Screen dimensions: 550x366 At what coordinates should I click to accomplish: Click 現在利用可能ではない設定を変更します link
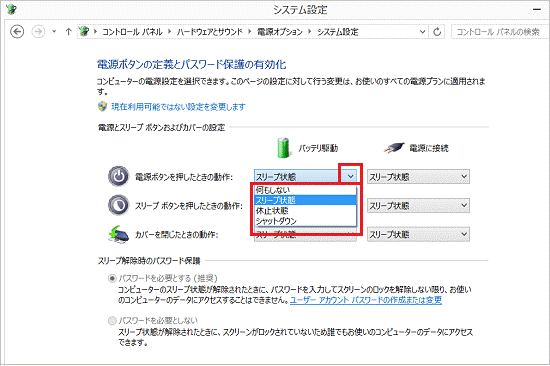(178, 107)
